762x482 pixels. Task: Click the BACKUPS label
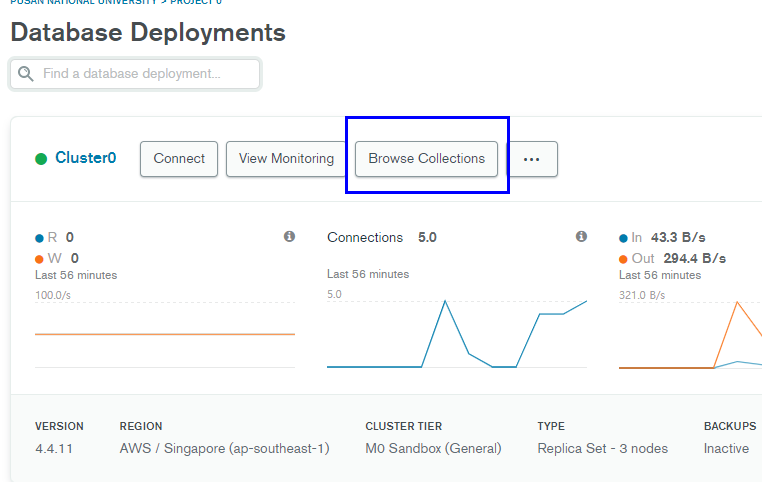point(730,426)
